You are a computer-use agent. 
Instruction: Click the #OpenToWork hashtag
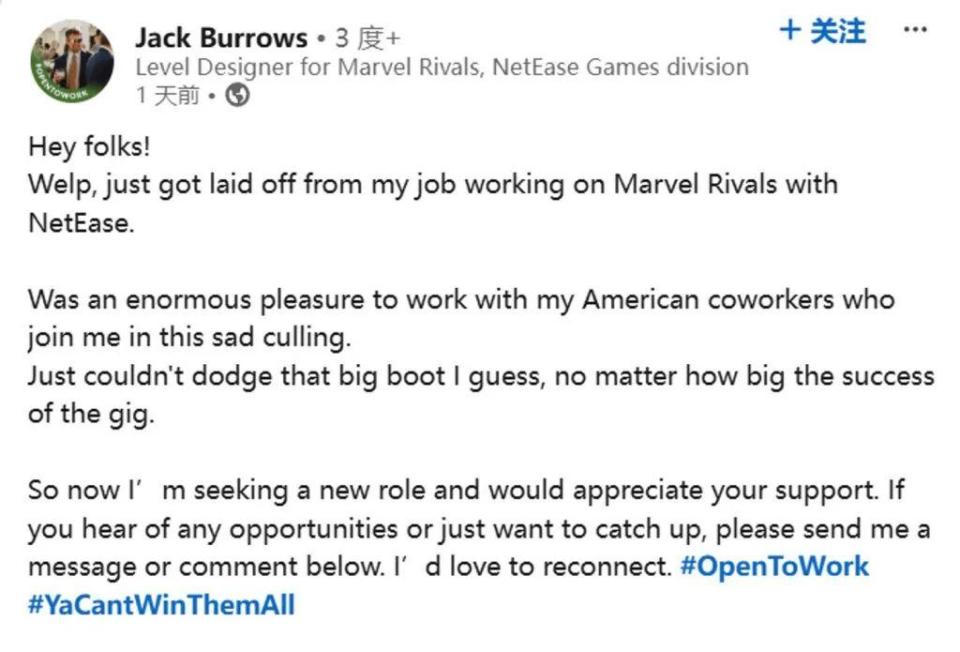pyautogui.click(x=774, y=566)
